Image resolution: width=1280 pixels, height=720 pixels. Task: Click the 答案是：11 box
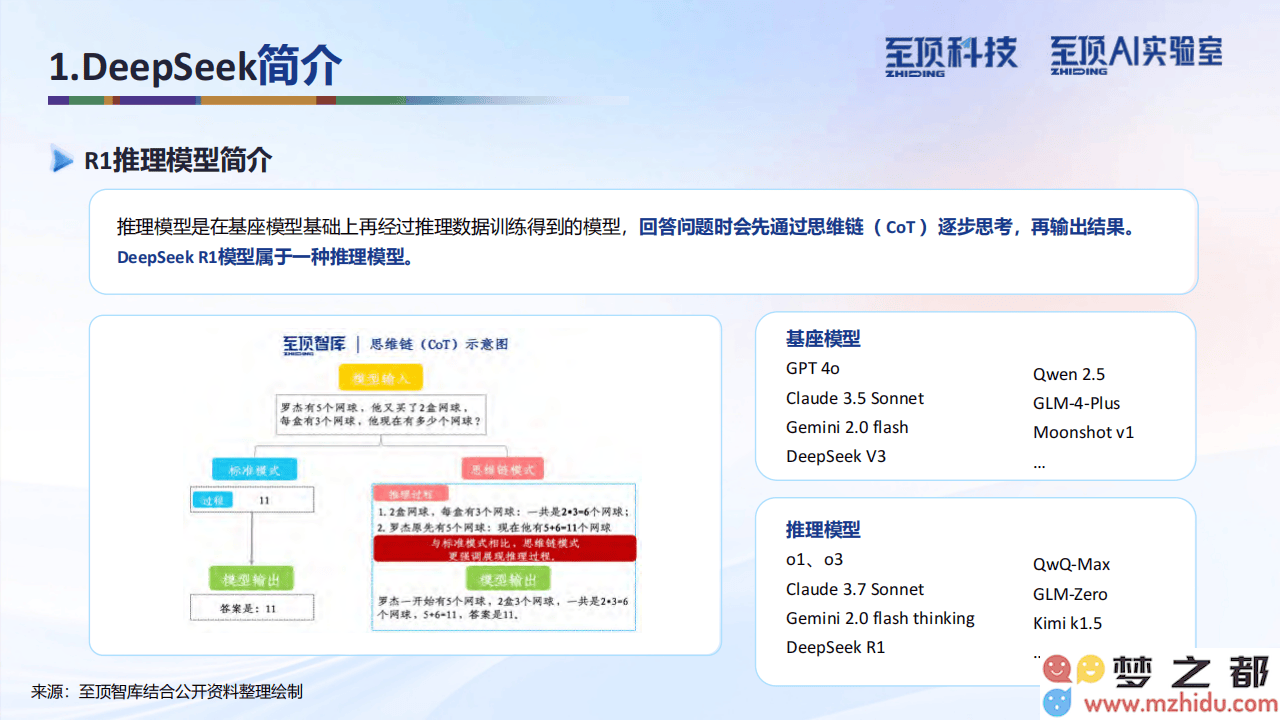(x=252, y=607)
